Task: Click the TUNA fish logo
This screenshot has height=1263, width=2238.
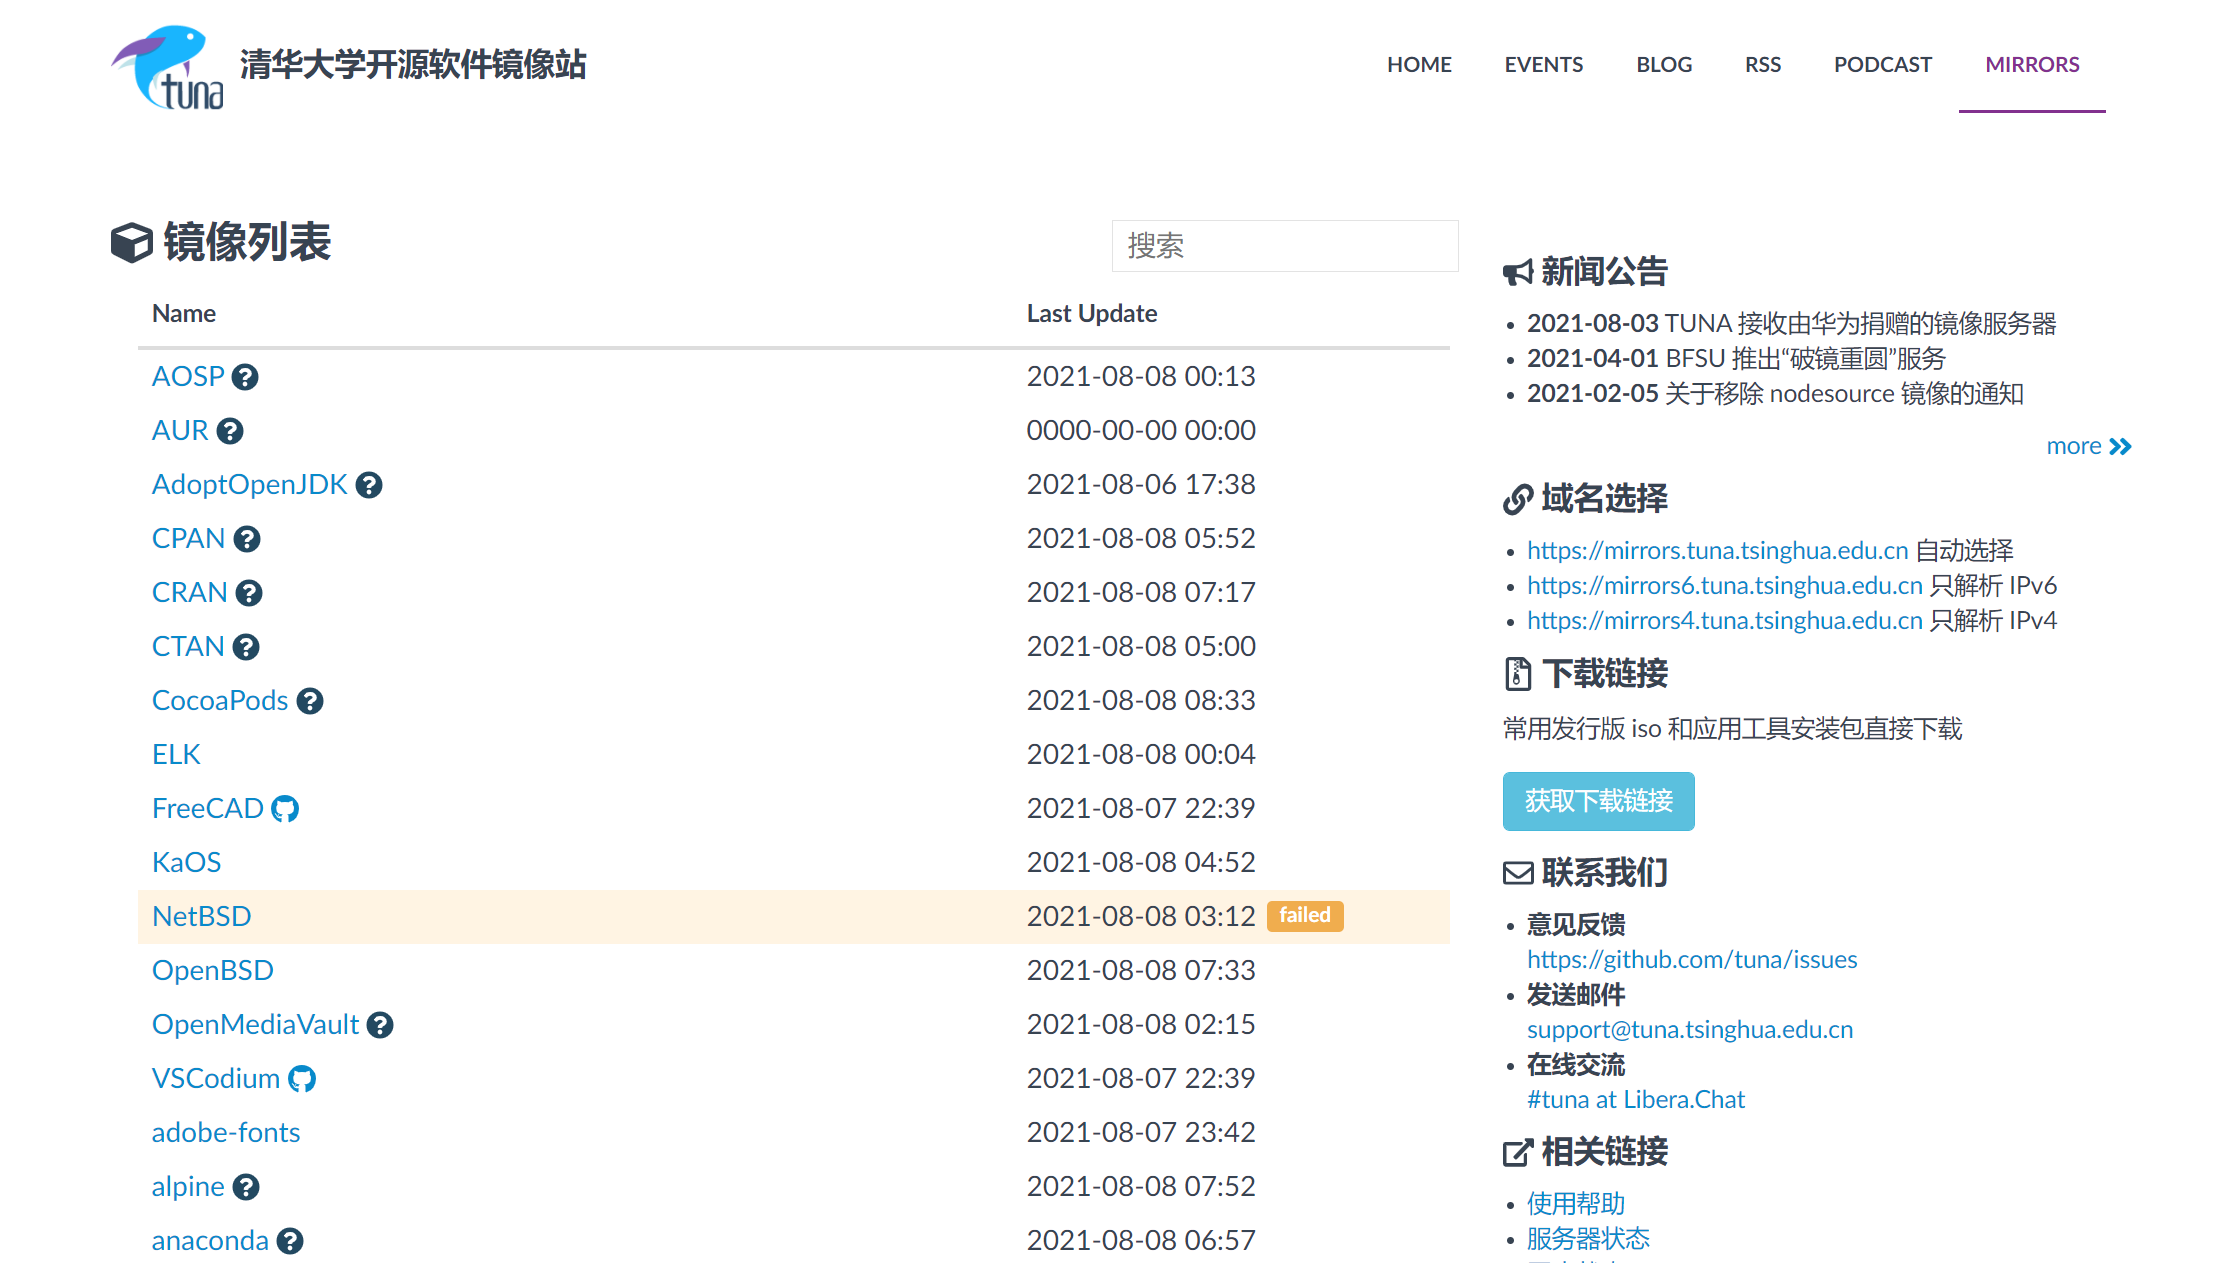Action: [x=167, y=67]
